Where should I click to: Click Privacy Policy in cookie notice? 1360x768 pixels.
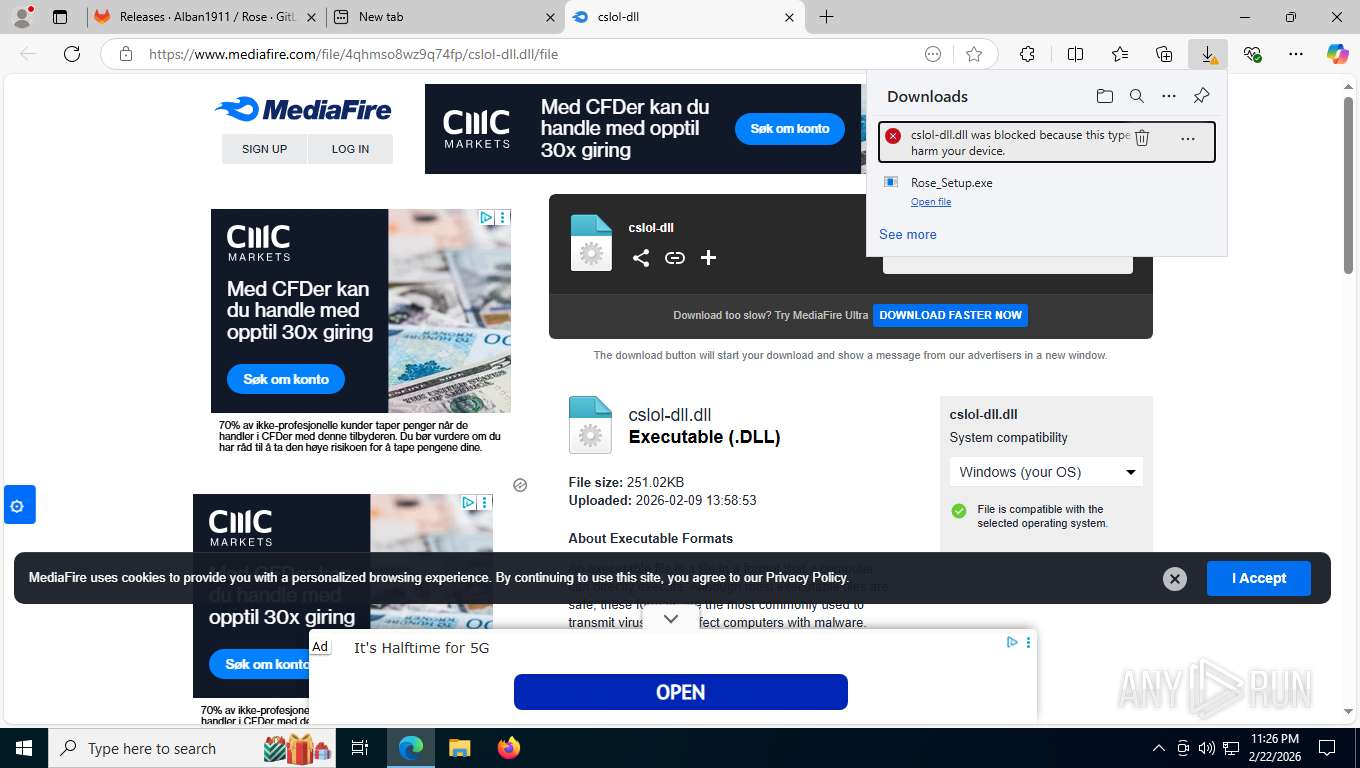pos(806,577)
